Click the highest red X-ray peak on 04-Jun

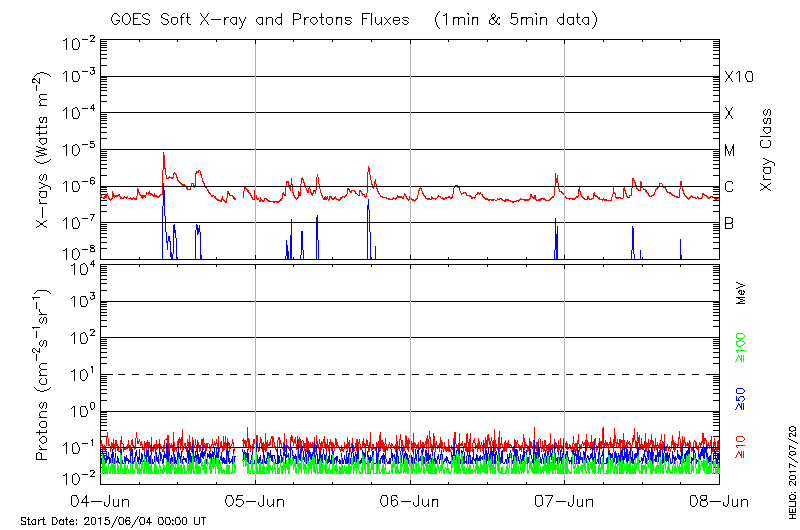[x=163, y=153]
